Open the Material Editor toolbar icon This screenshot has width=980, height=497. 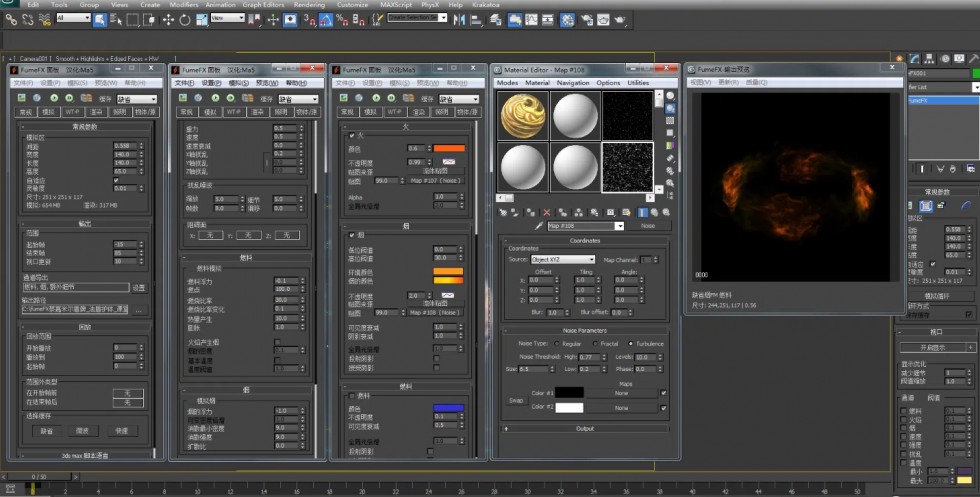click(x=567, y=20)
